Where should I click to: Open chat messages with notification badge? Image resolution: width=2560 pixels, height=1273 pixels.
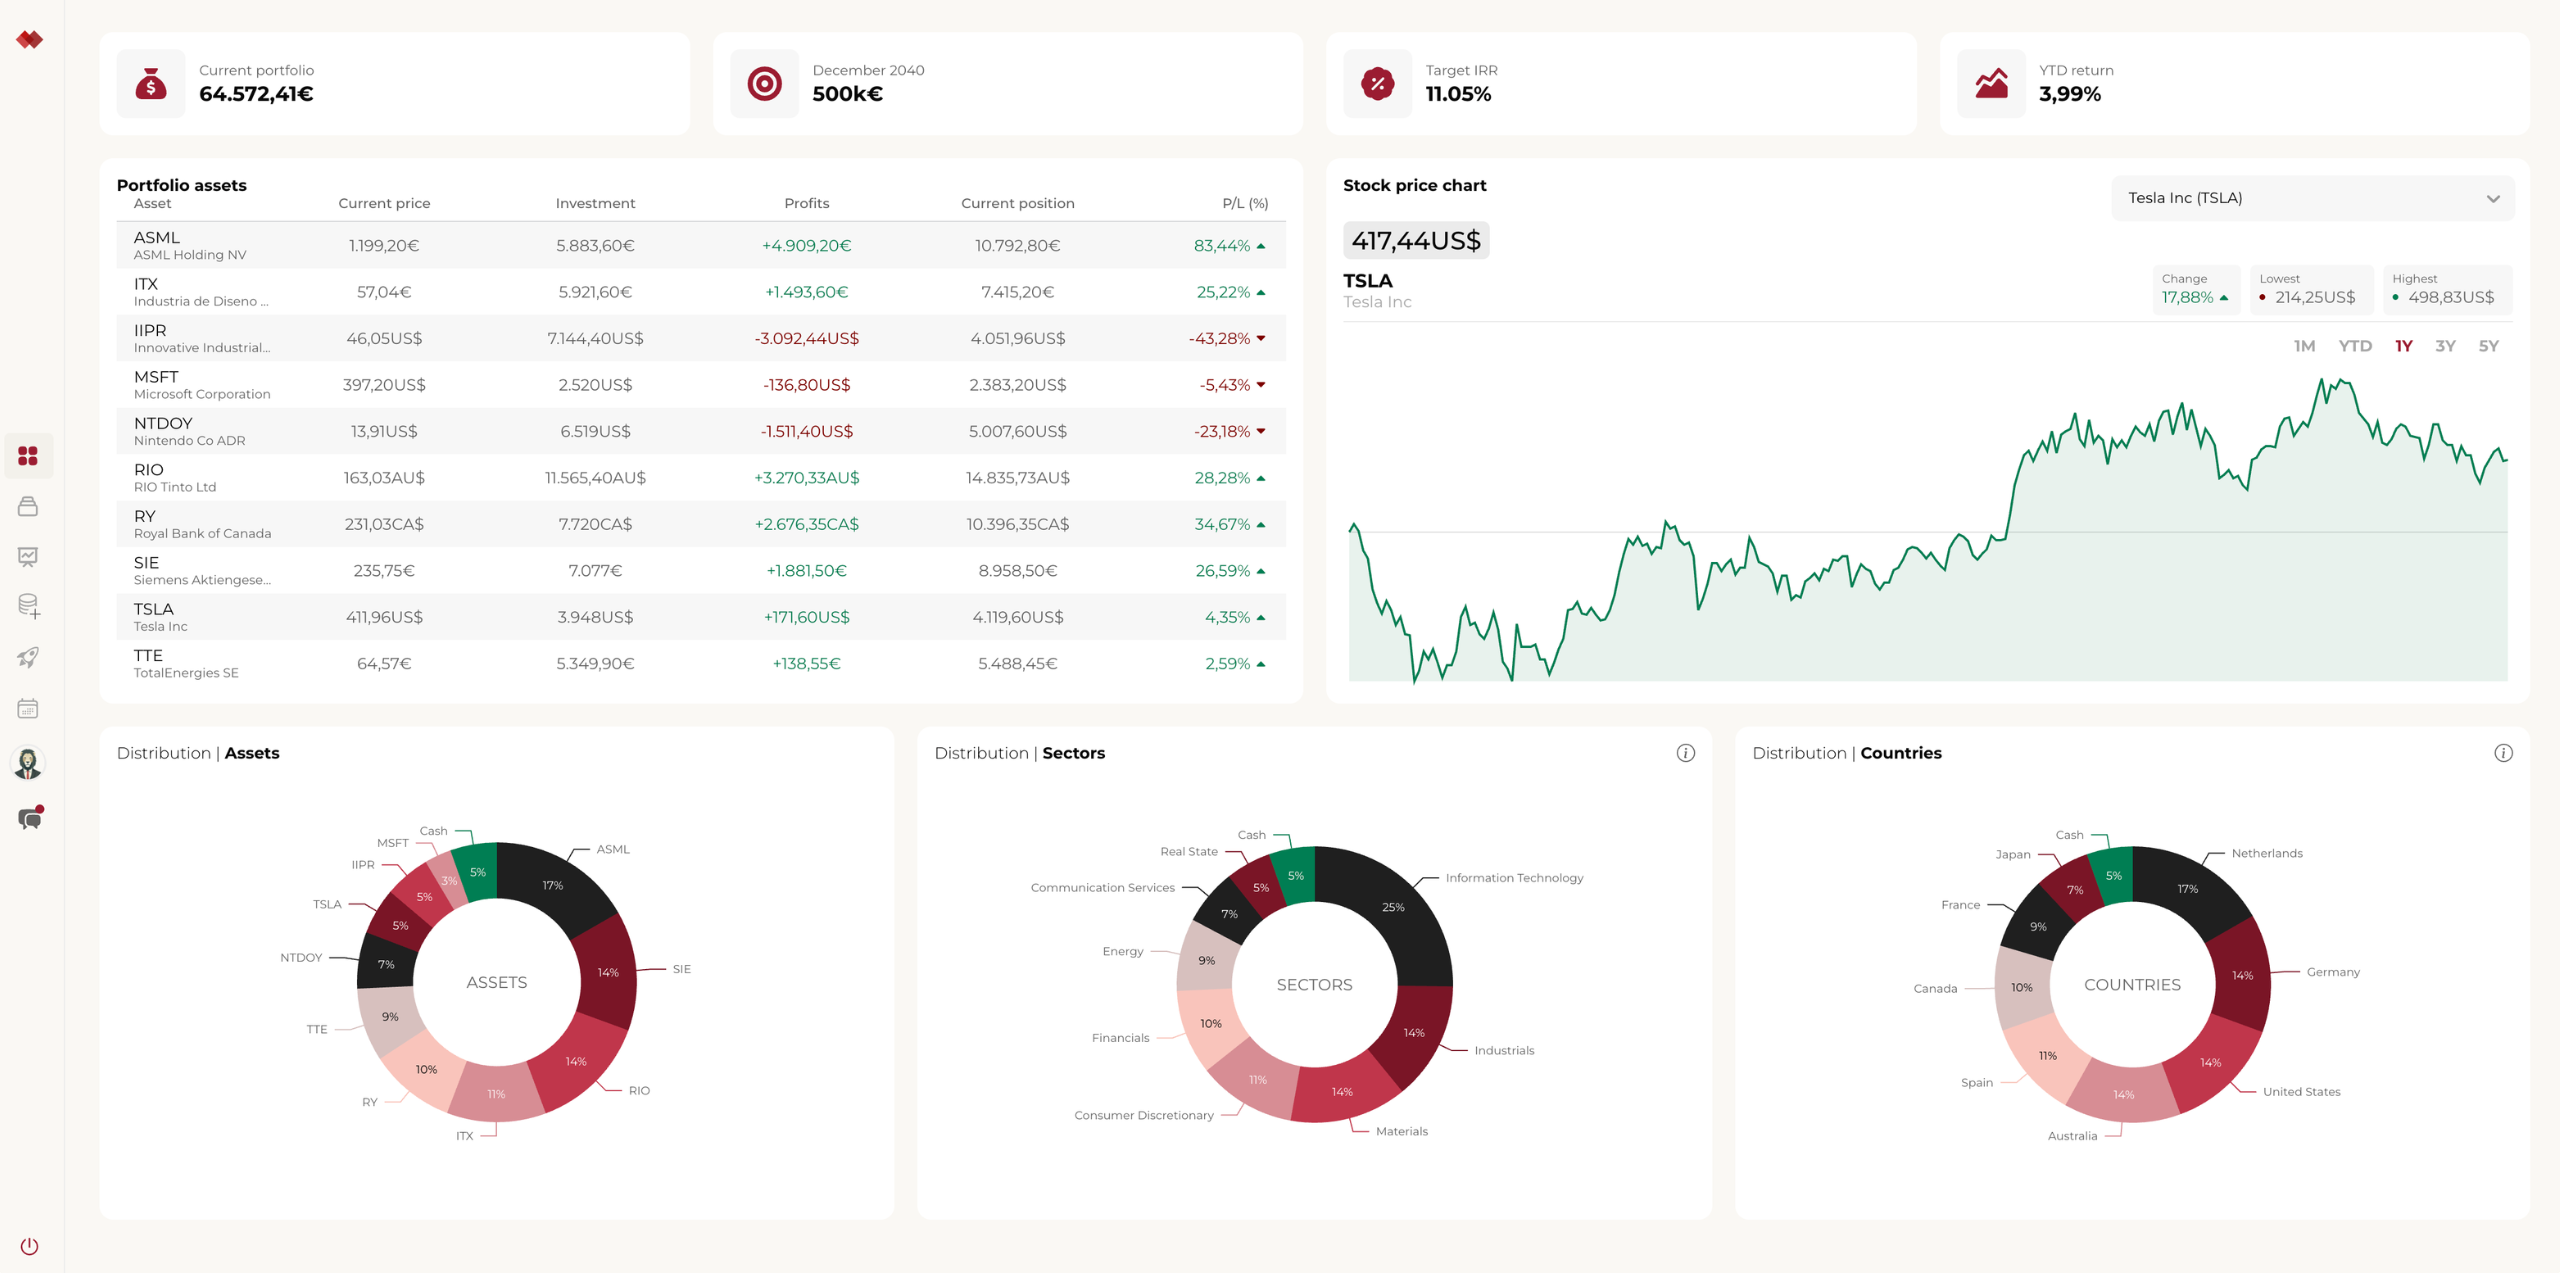(30, 818)
